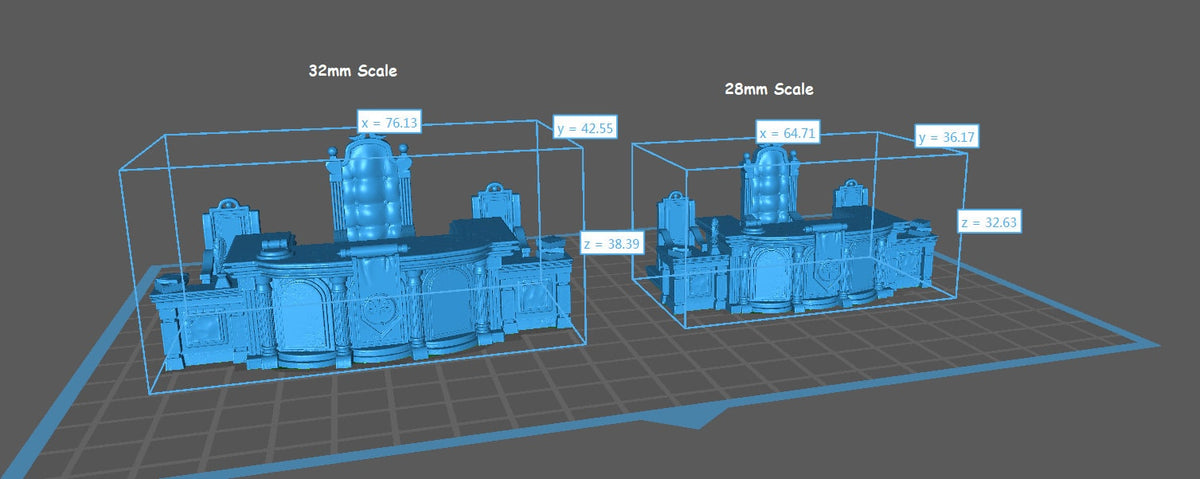1200x479 pixels.
Task: Click the "y = 36.17" dimension label
Action: pyautogui.click(x=947, y=137)
